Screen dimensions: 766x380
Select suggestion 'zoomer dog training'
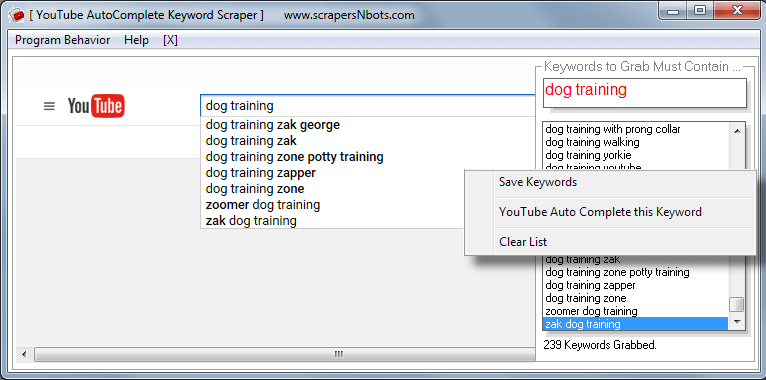pyautogui.click(x=263, y=205)
